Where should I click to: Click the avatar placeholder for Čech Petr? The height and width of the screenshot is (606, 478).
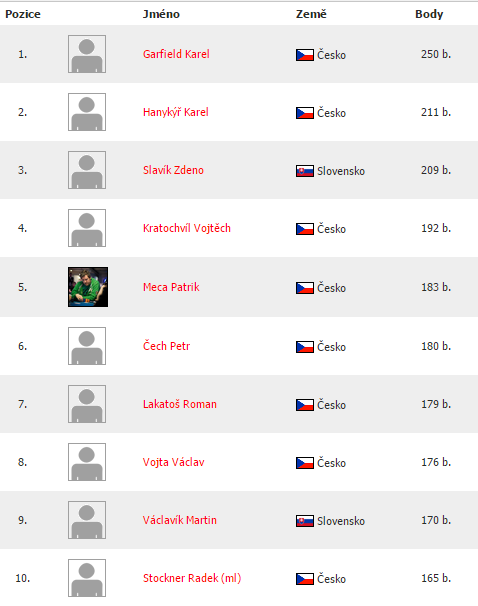pos(87,346)
